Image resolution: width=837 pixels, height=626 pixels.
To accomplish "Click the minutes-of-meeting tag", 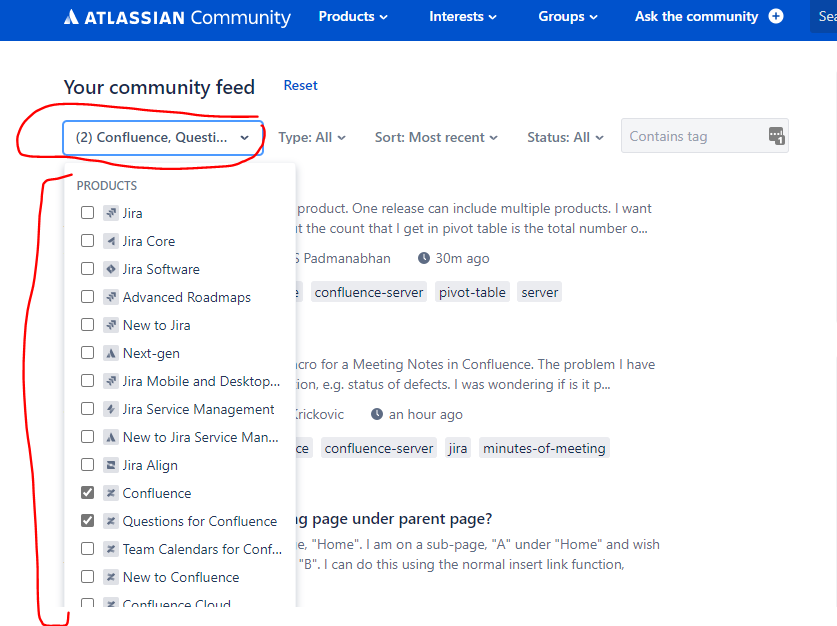I will coord(544,448).
